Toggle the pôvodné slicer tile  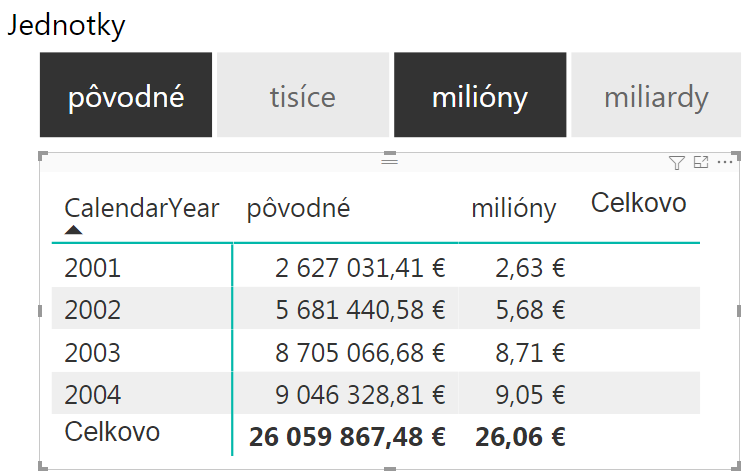point(126,95)
